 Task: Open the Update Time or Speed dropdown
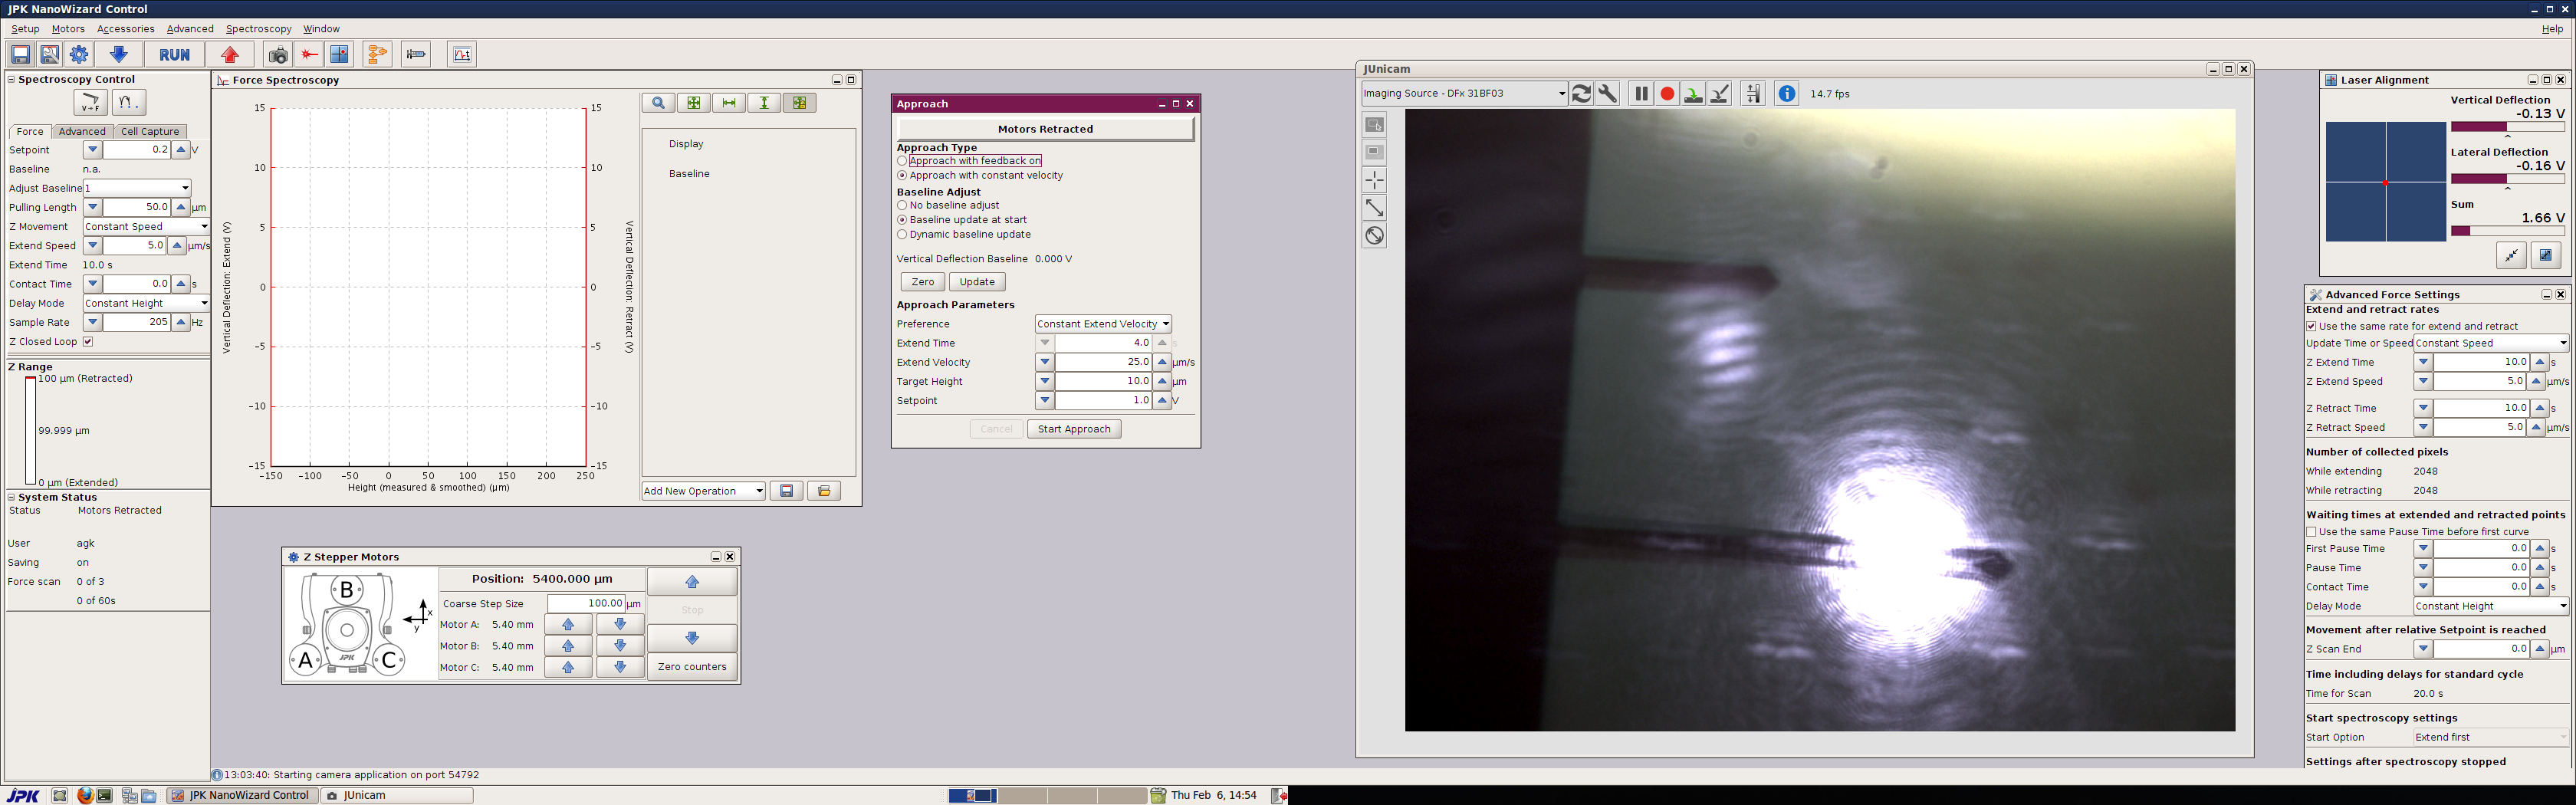[2491, 343]
